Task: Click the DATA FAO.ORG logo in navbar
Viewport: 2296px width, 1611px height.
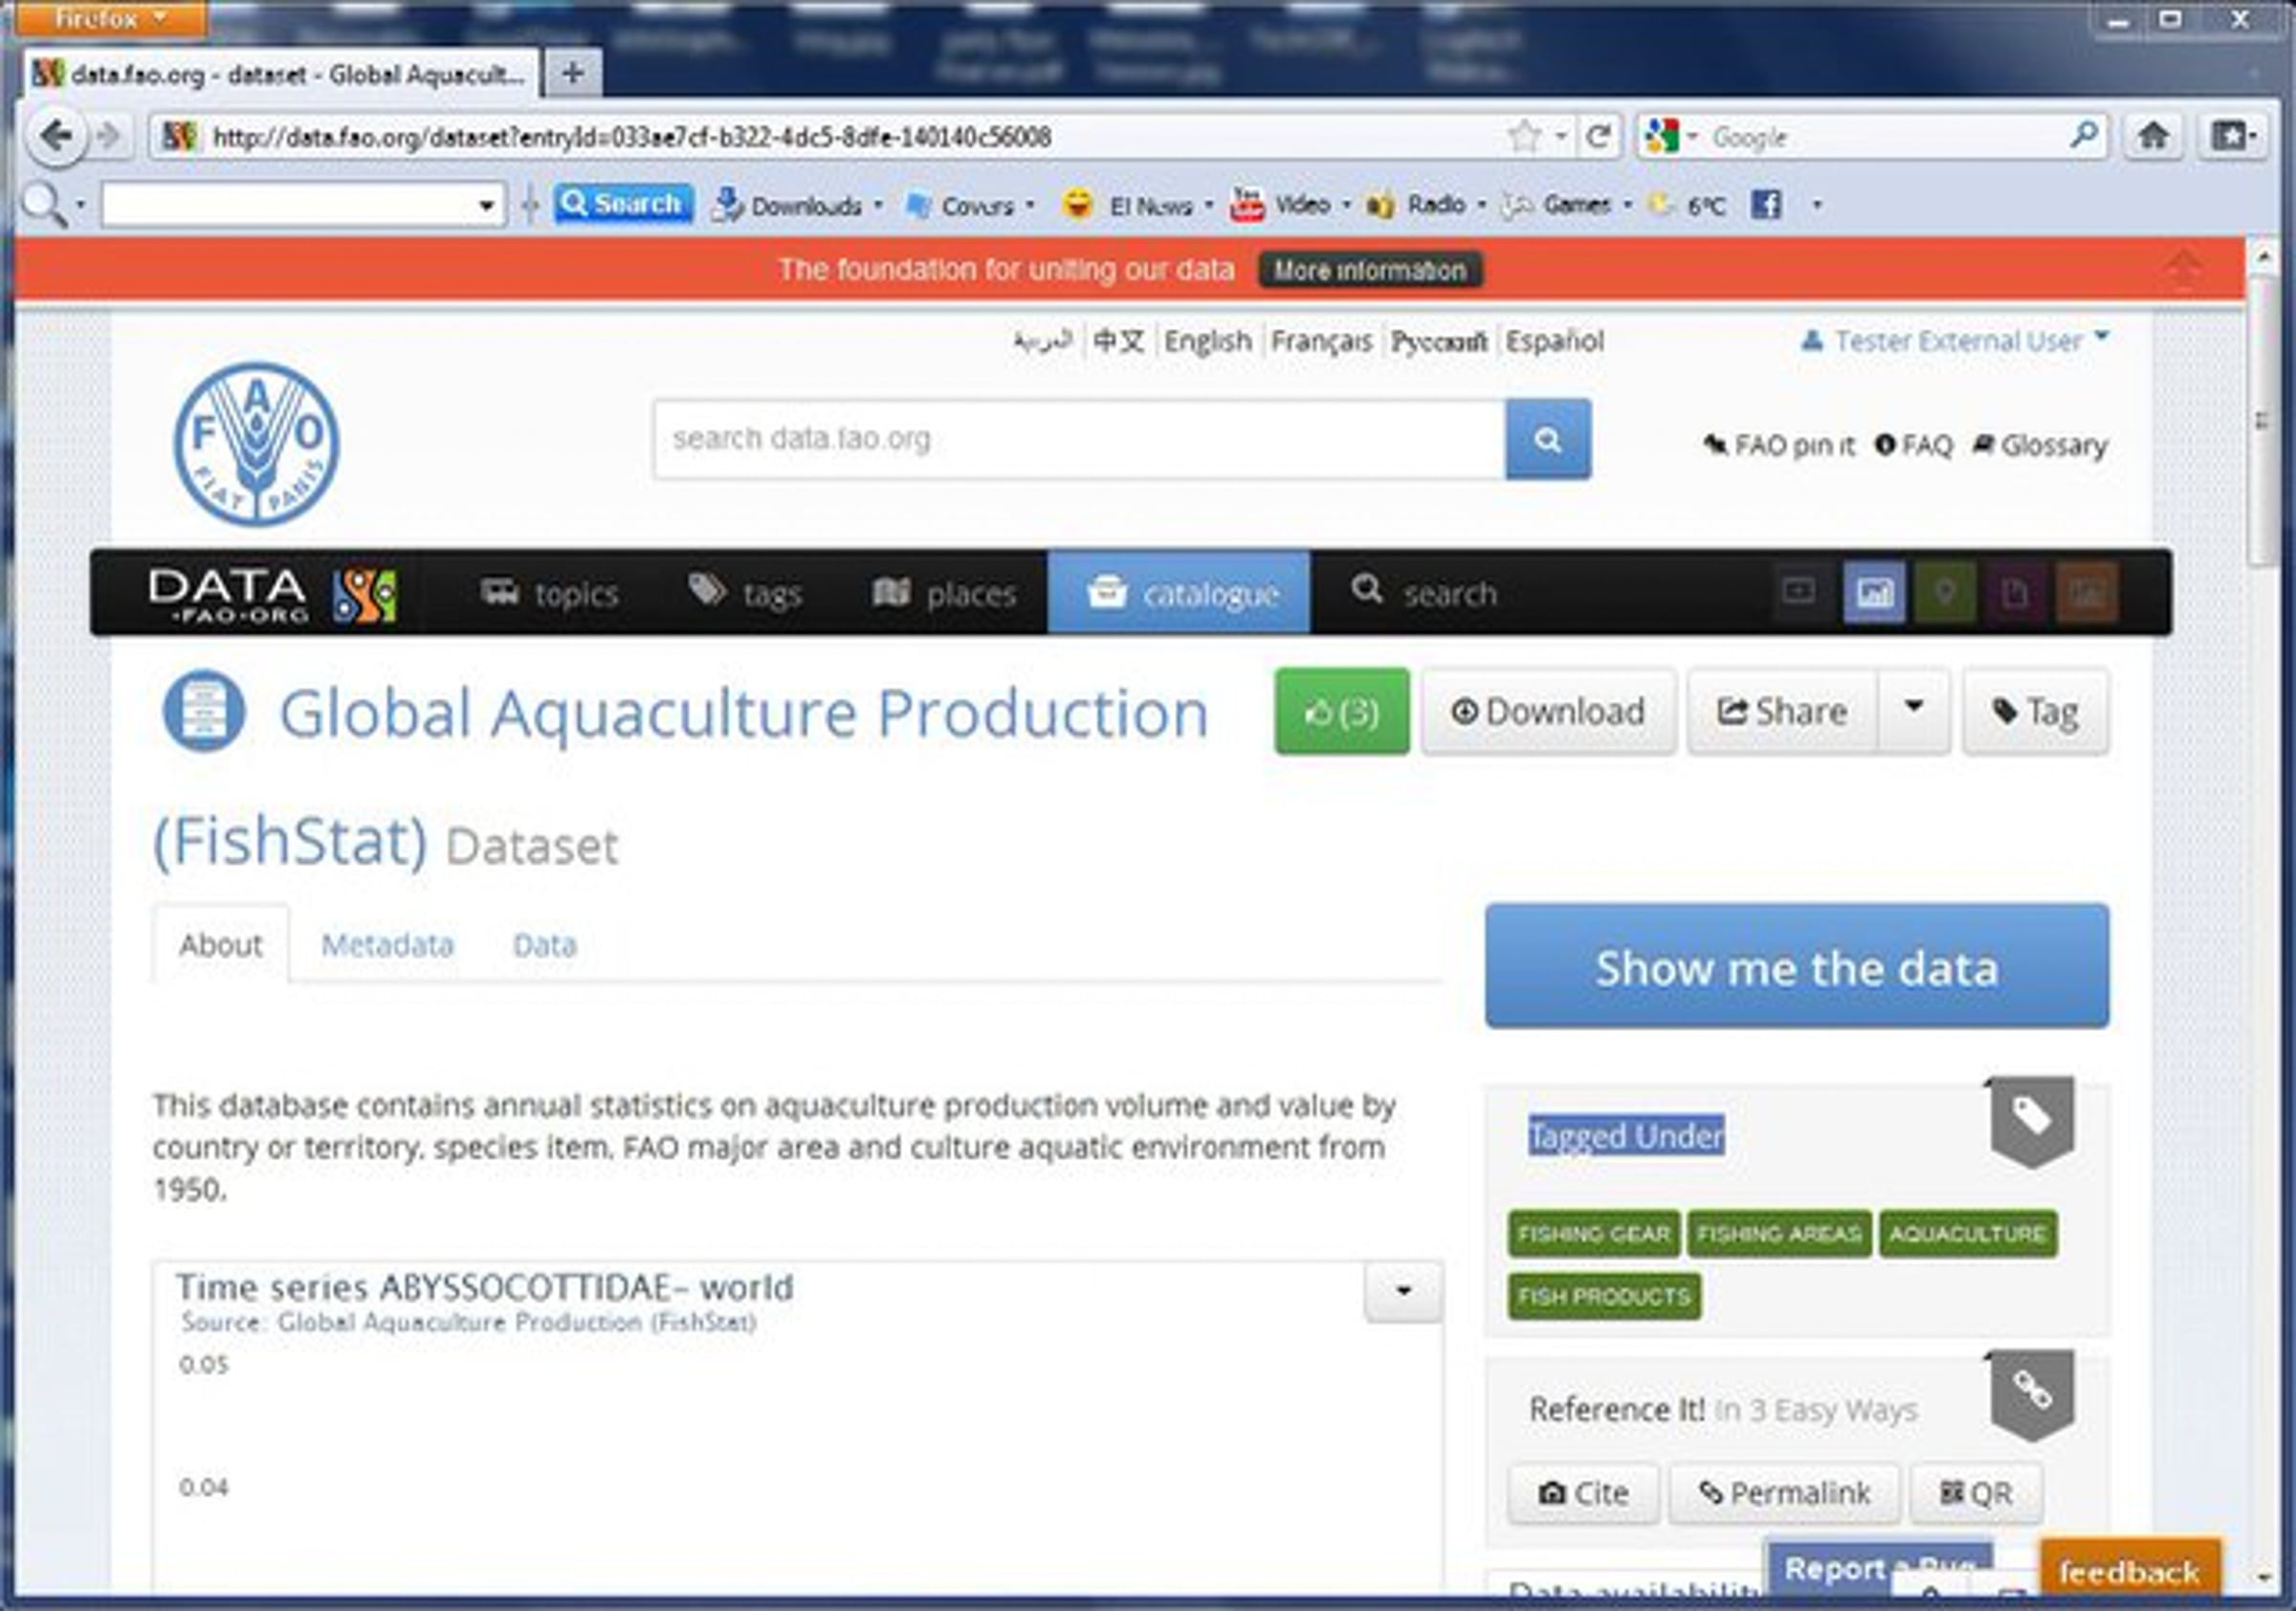Action: pos(272,595)
